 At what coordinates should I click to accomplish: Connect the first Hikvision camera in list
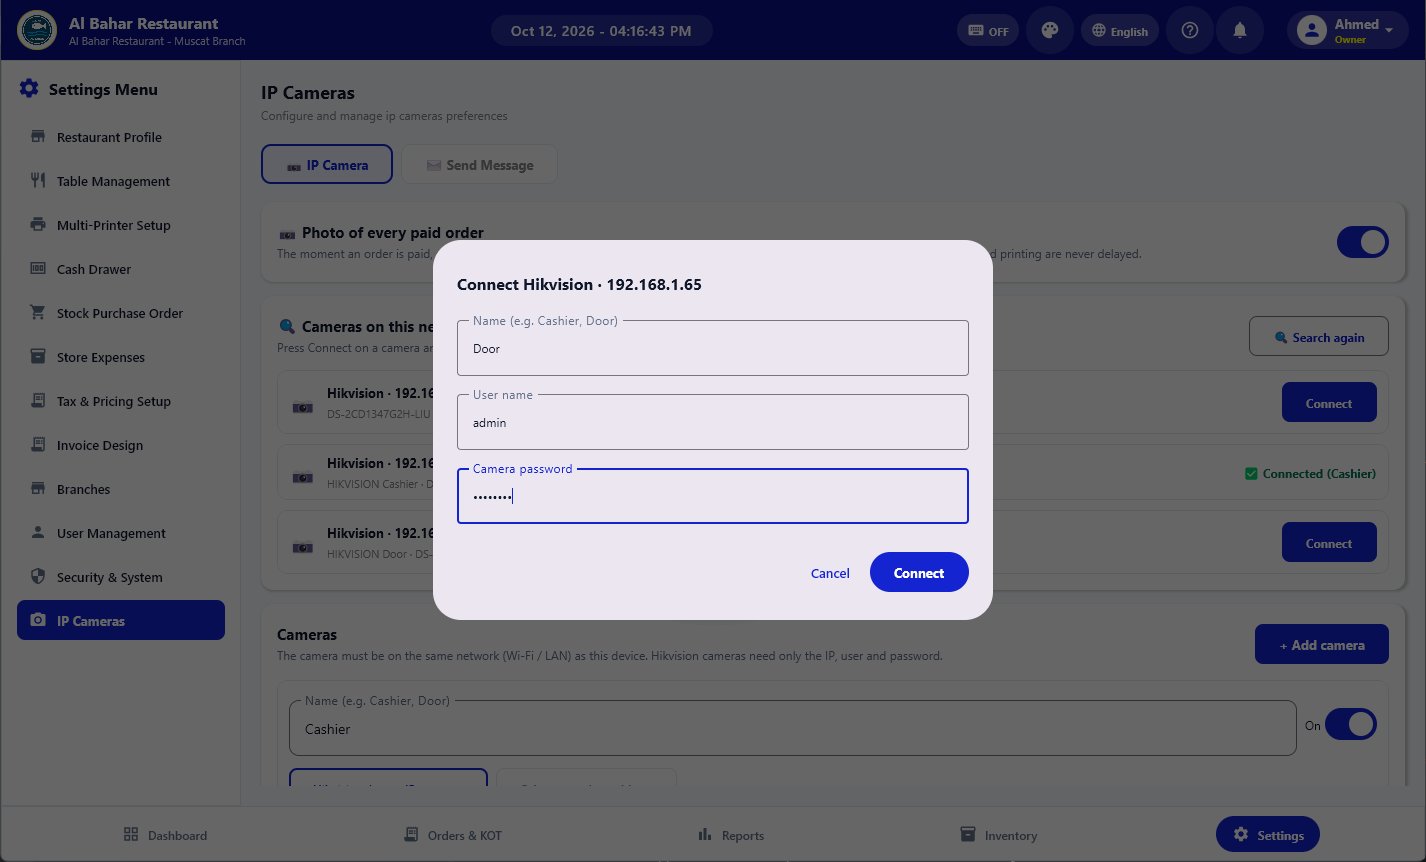pyautogui.click(x=1329, y=403)
